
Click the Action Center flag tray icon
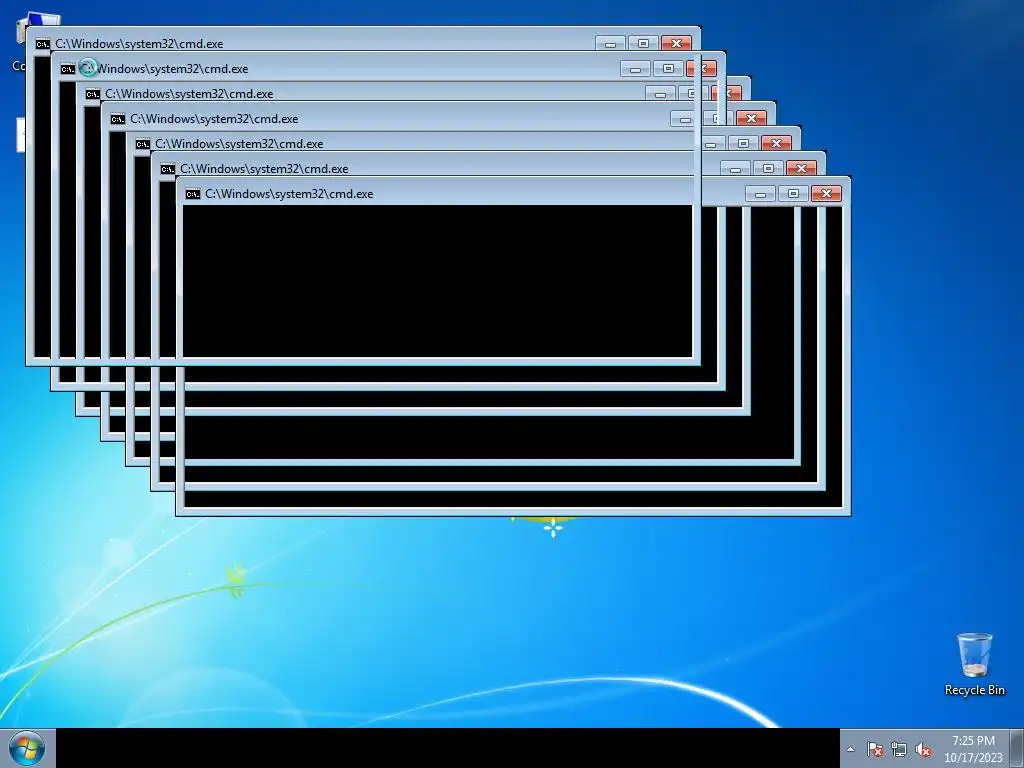(874, 749)
